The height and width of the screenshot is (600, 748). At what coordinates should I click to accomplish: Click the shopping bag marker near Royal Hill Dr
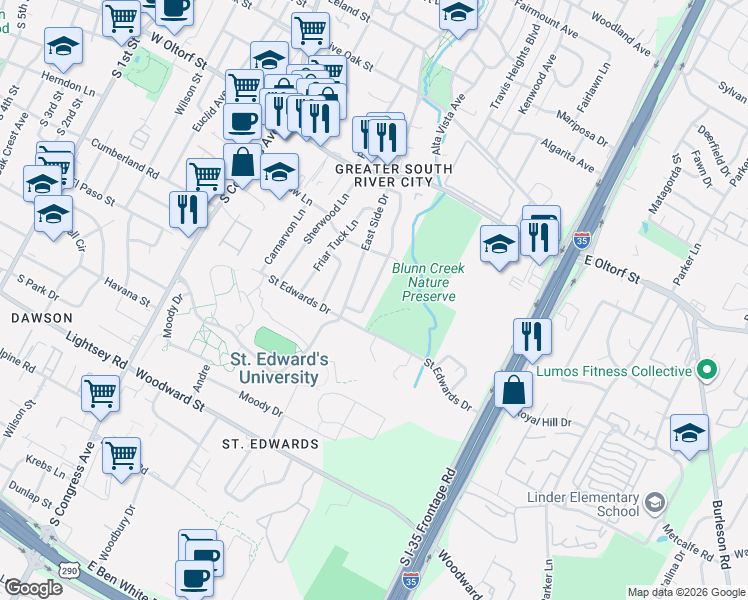pos(513,391)
